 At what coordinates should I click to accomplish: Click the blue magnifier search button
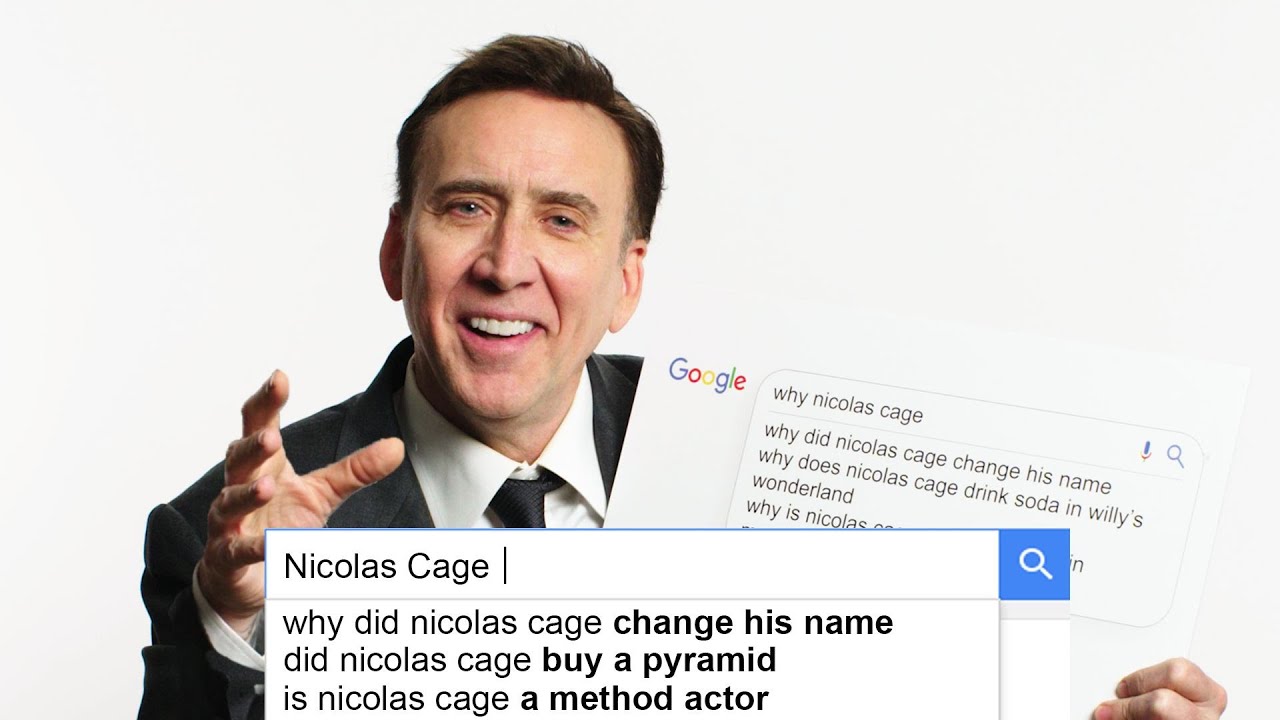(x=1034, y=564)
